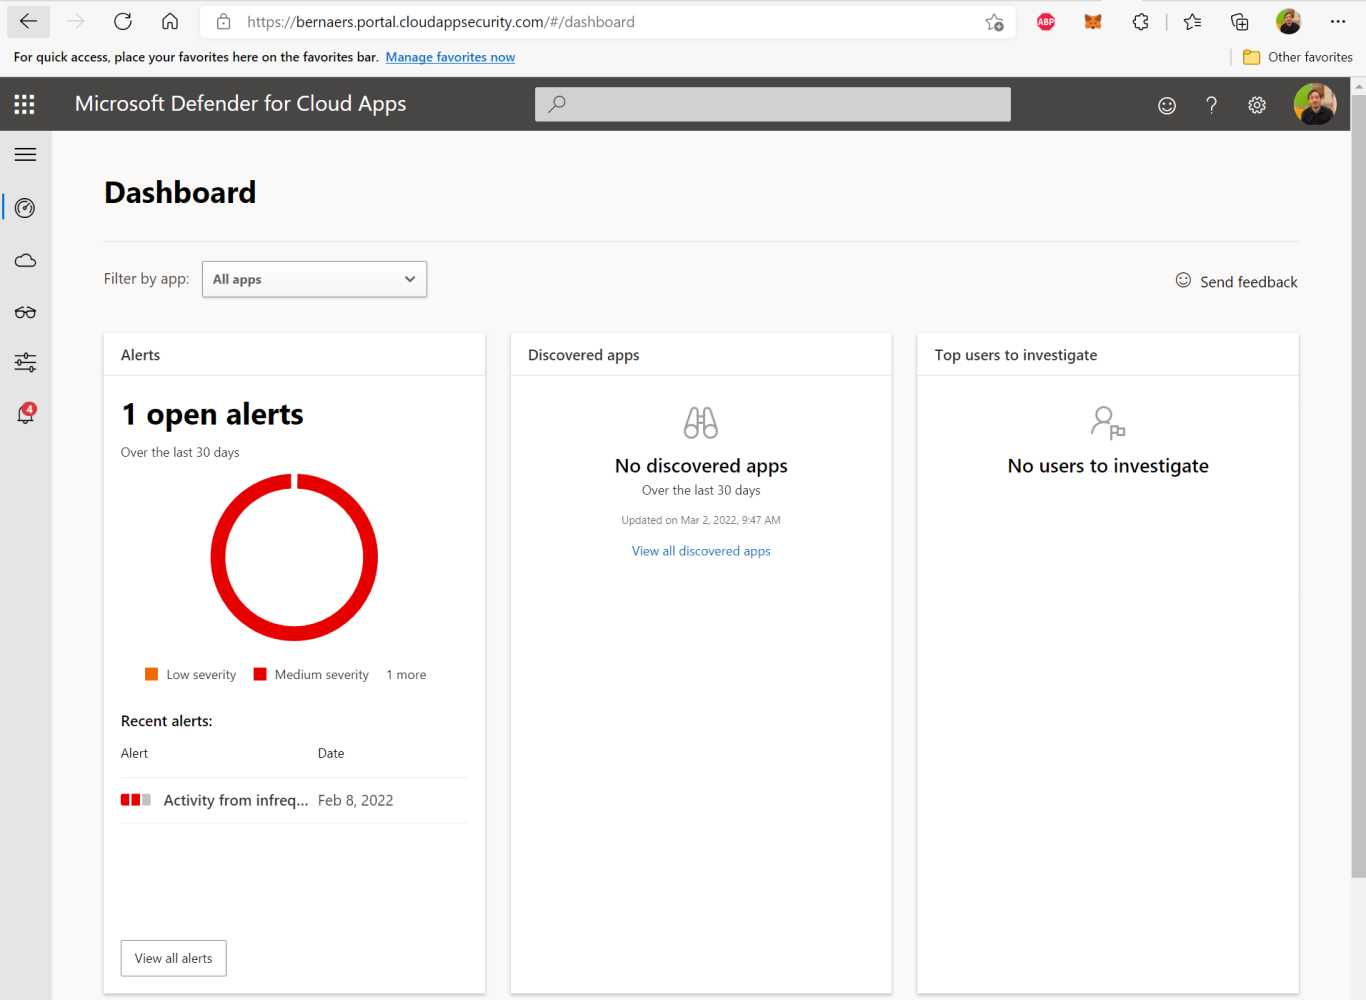Select the Cloud Discovery cloud icon

point(25,260)
